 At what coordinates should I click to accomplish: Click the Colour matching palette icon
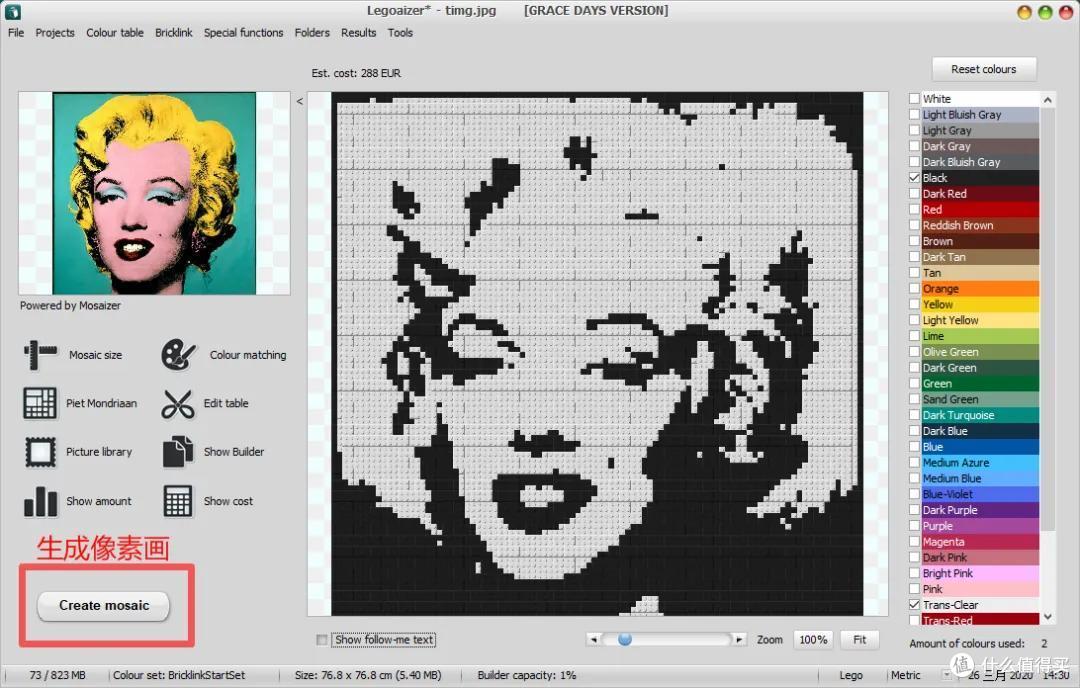(x=178, y=355)
